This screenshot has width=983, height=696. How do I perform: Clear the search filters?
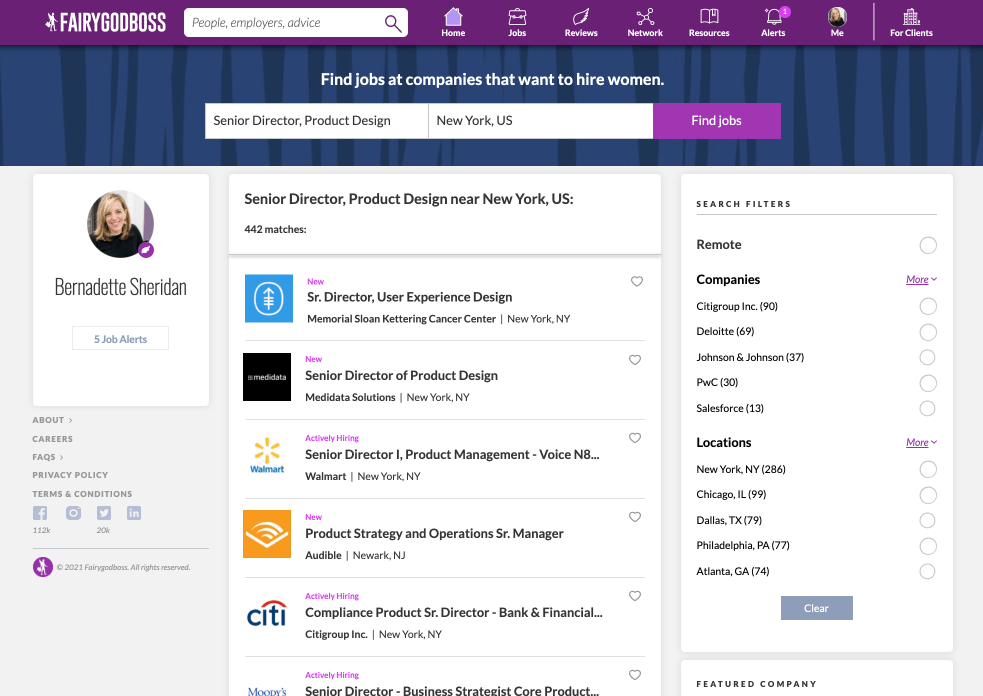[816, 608]
